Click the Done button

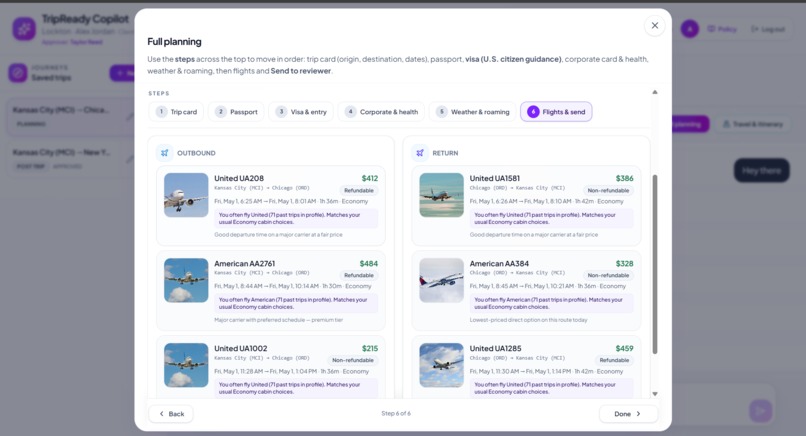[628, 413]
